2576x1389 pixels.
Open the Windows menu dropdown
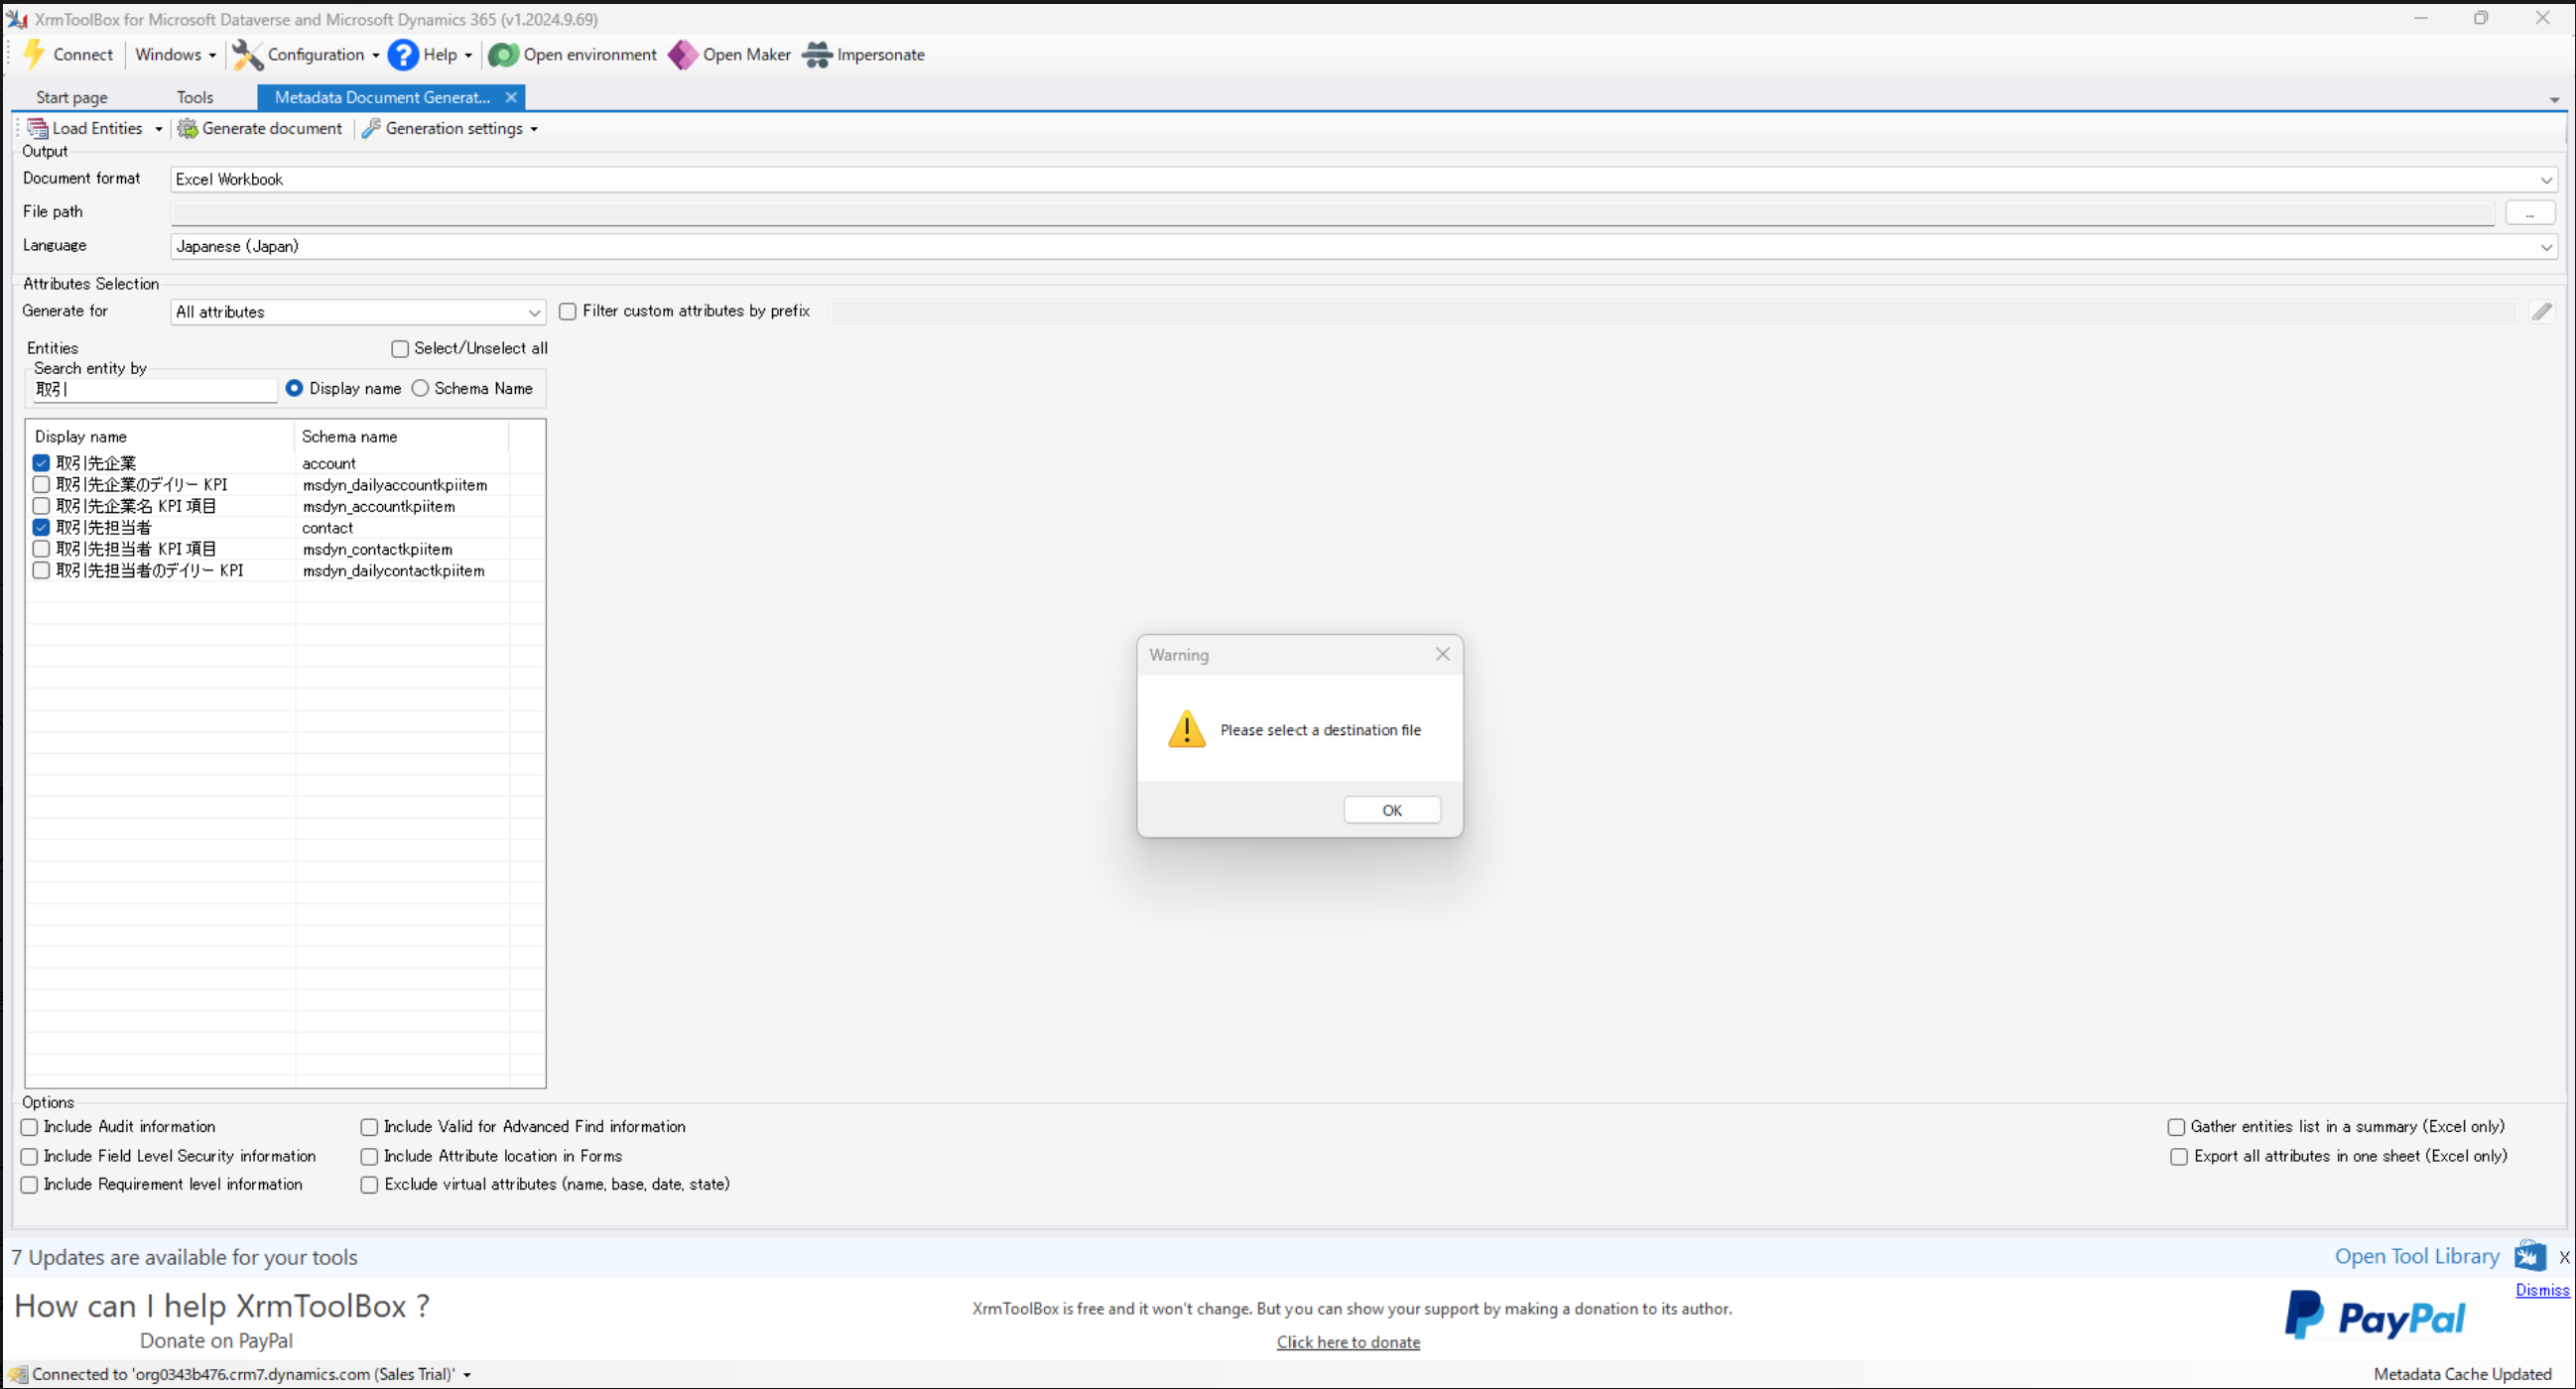click(x=175, y=55)
